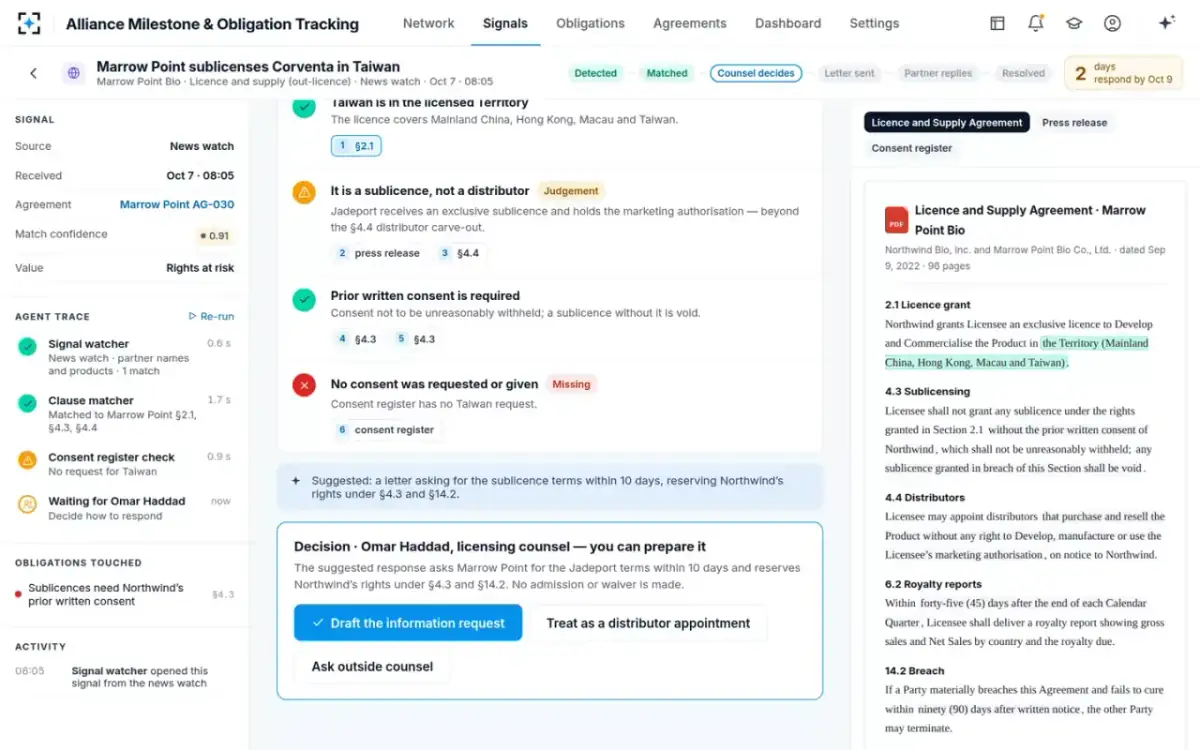Click the Counsel decides stage pill
Image resolution: width=1200 pixels, height=750 pixels.
(756, 73)
